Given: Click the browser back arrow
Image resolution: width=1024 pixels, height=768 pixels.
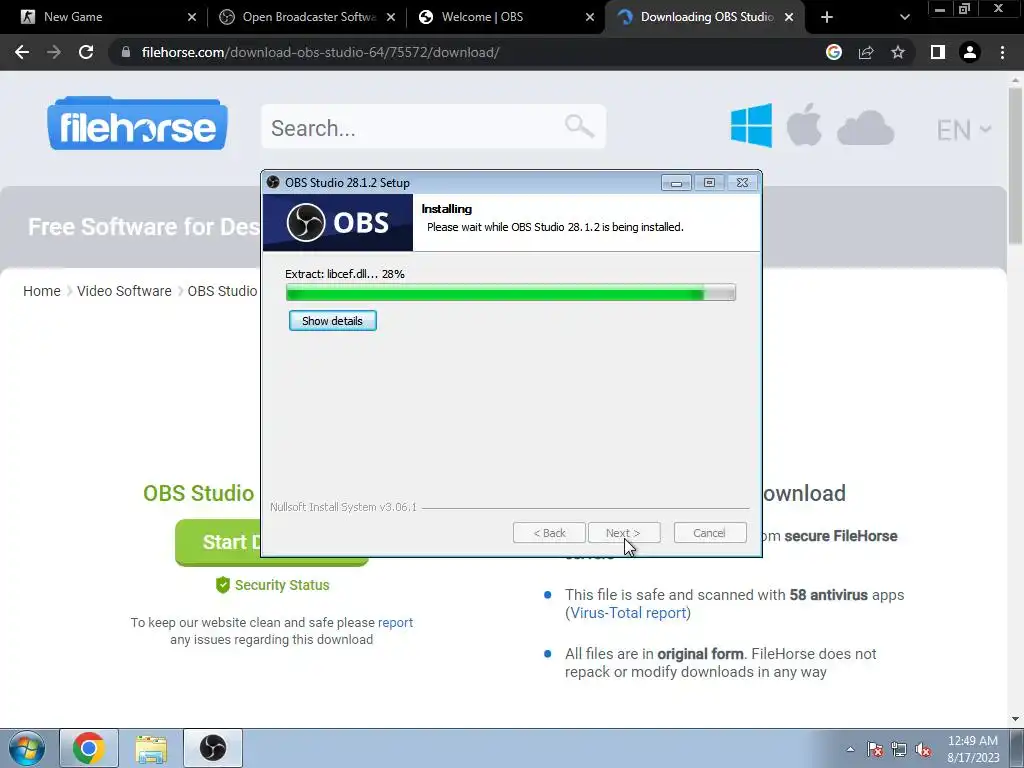Looking at the screenshot, I should coord(22,52).
